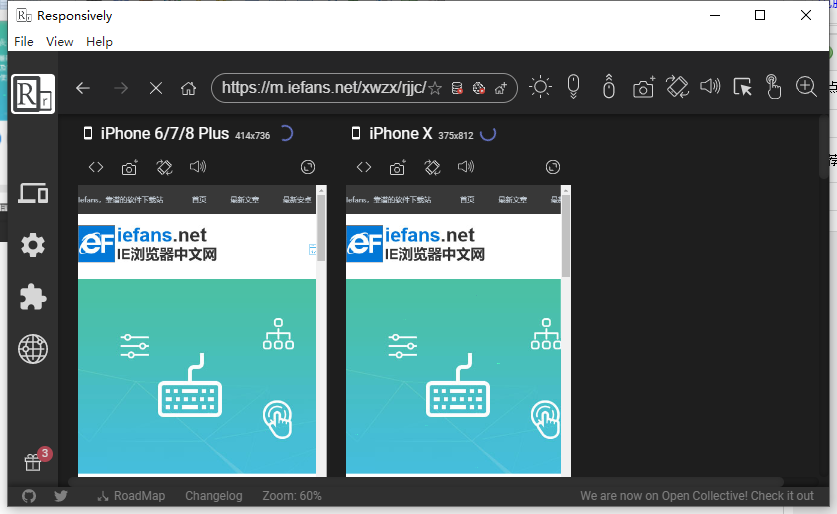Click the scroll to top mouse icon
Image resolution: width=837 pixels, height=514 pixels.
(609, 86)
